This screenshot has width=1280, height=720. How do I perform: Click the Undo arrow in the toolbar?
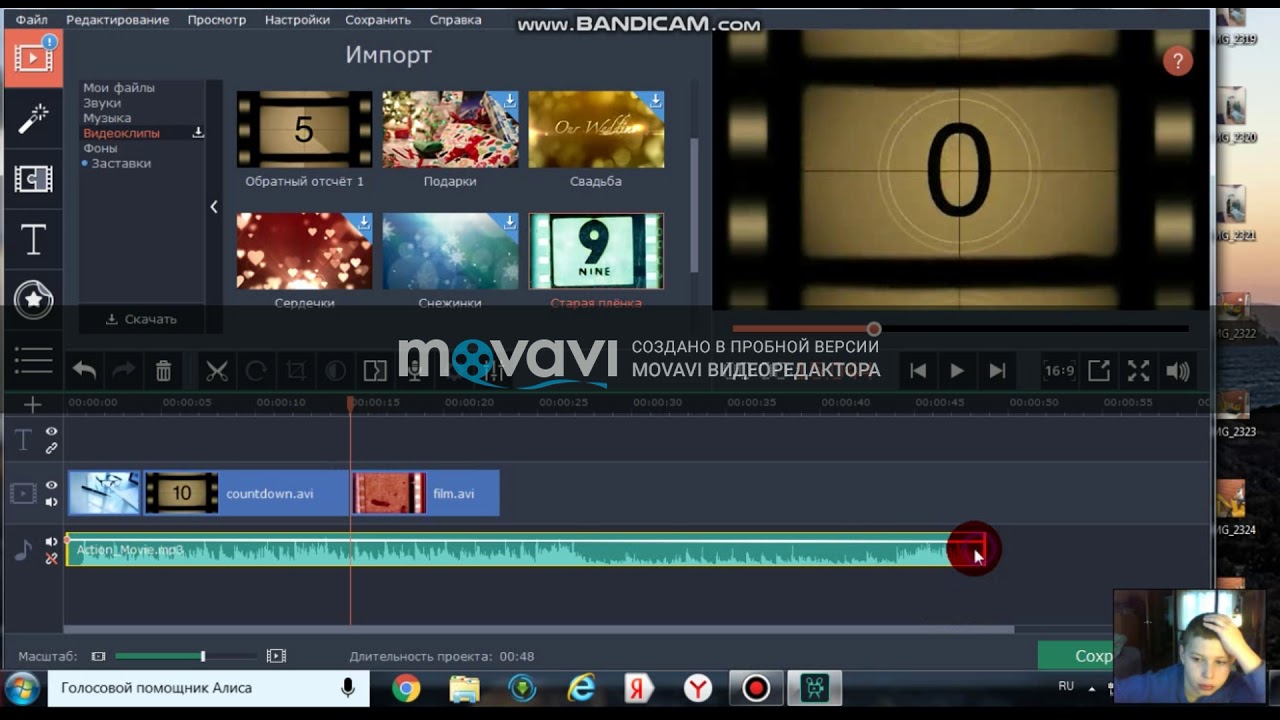[x=84, y=371]
